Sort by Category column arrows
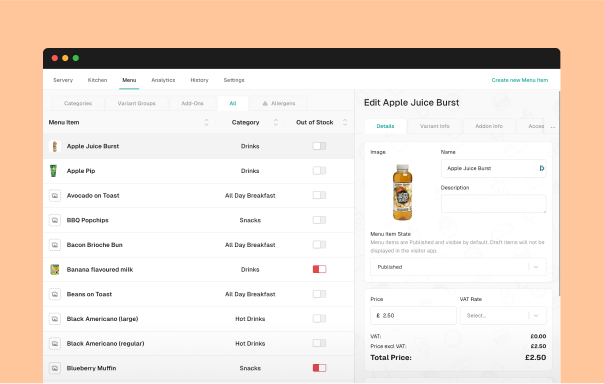 click(x=276, y=122)
